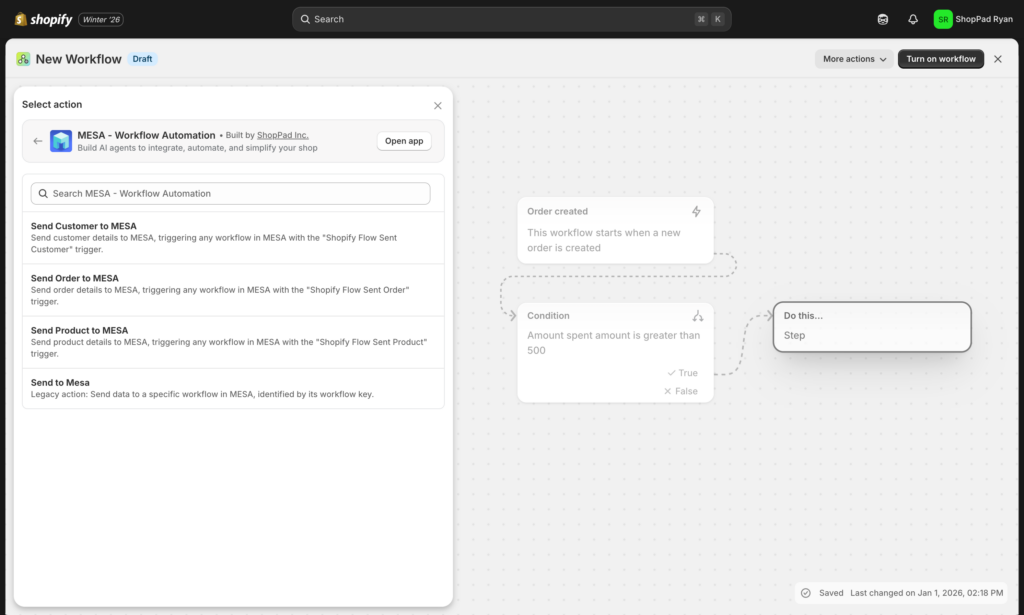Select the legacy Send to Mesa action

point(233,388)
